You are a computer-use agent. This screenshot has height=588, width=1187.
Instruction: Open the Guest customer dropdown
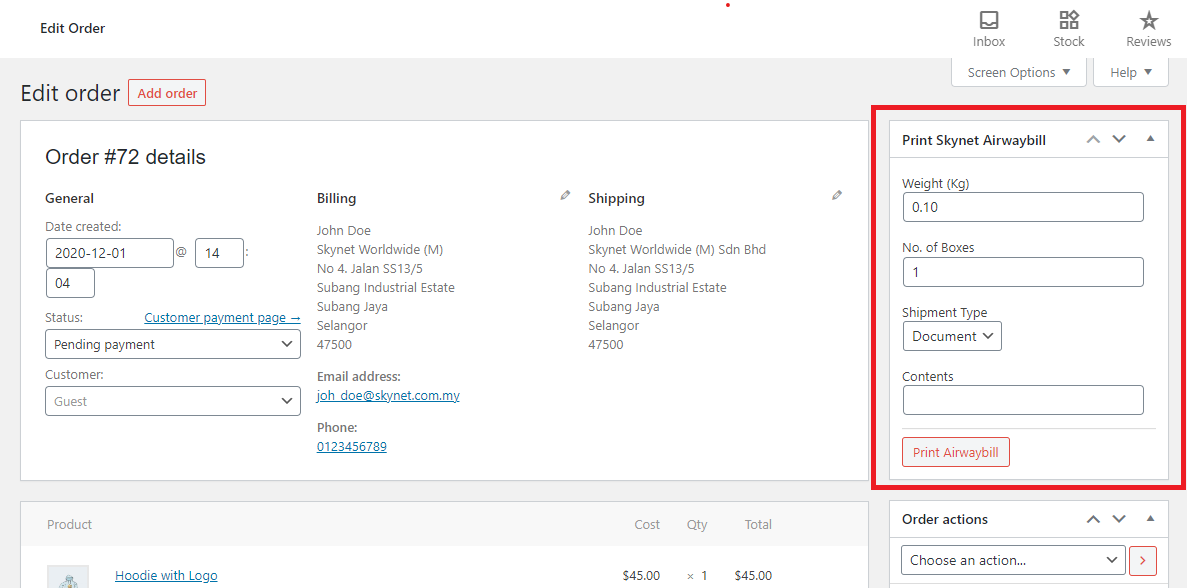coord(172,400)
